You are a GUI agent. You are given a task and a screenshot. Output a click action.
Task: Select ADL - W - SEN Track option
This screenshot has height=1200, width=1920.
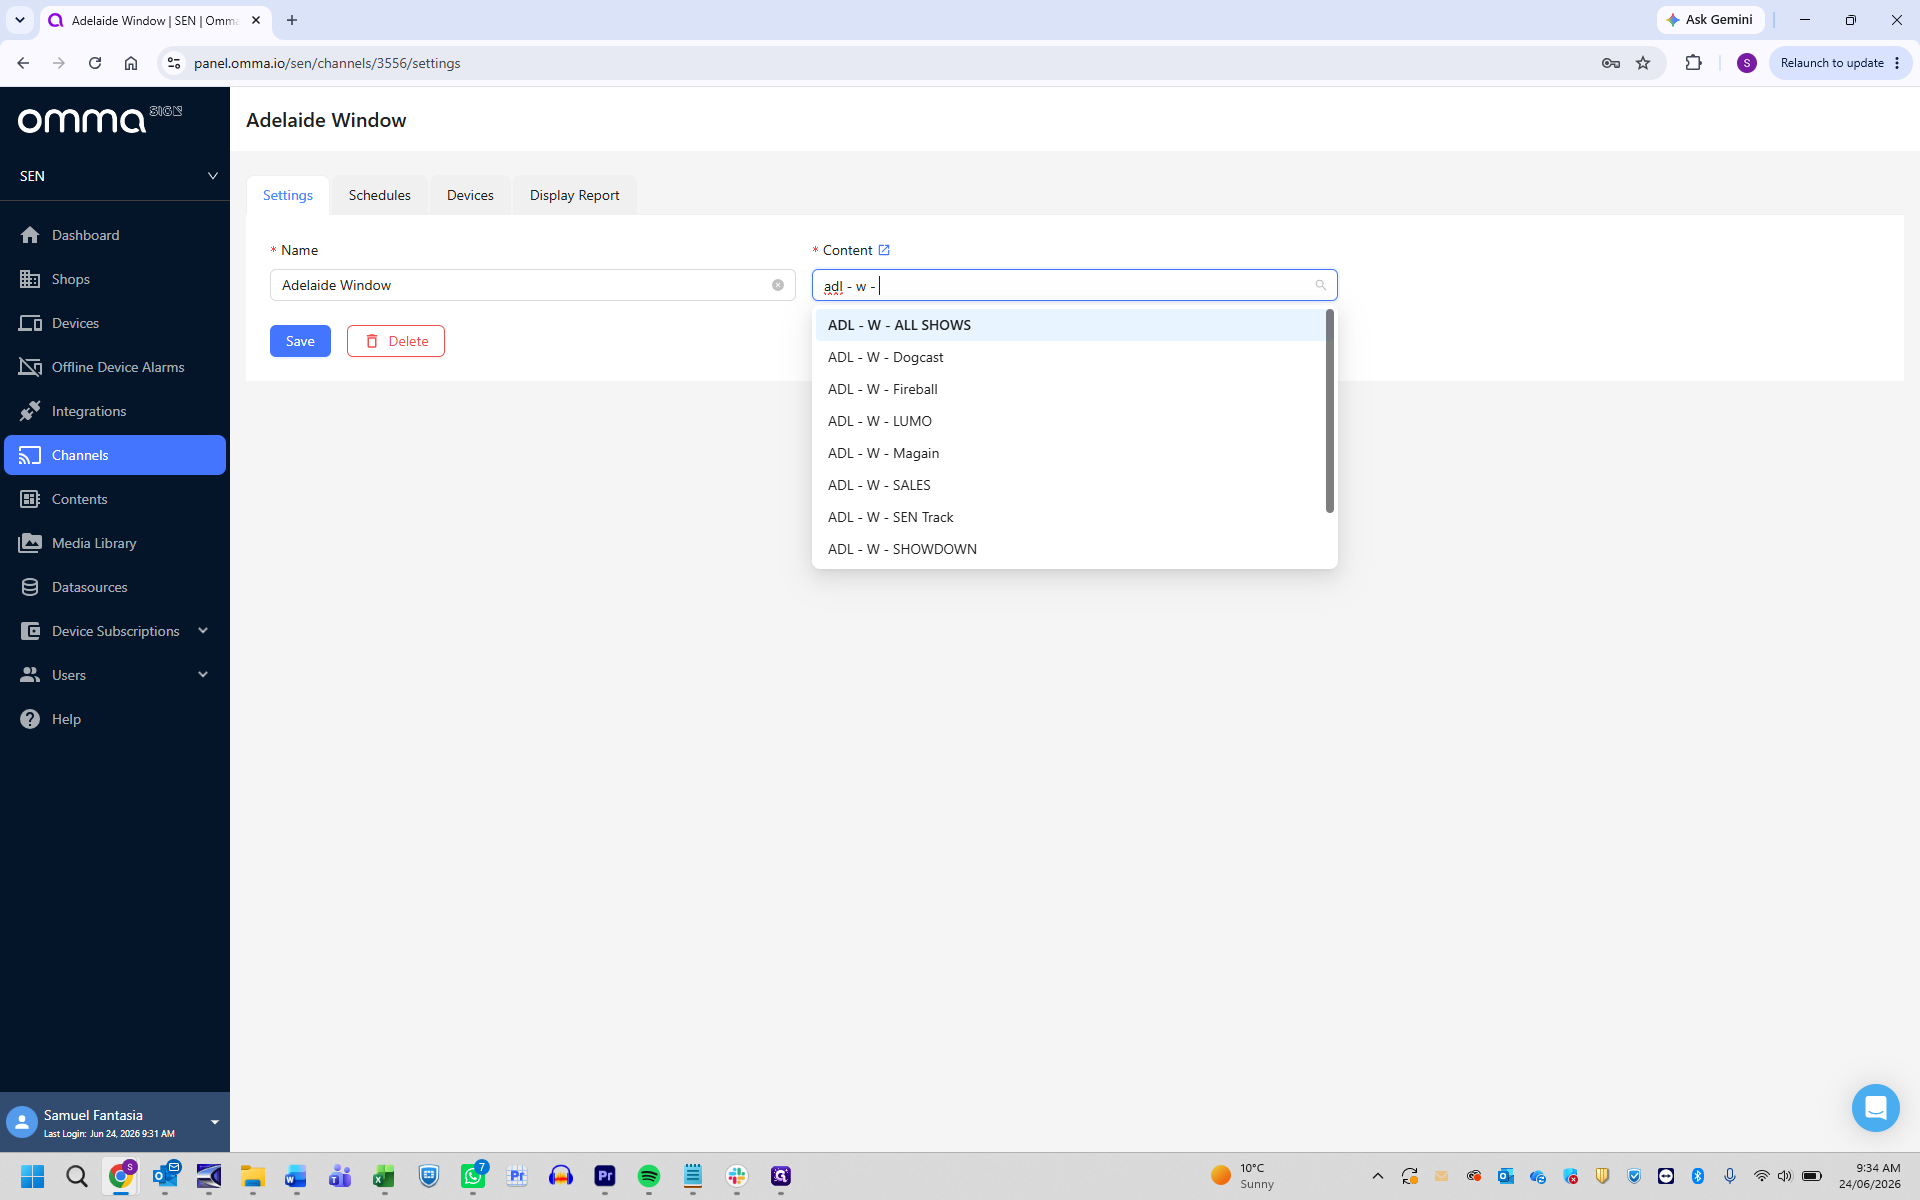tap(1070, 517)
